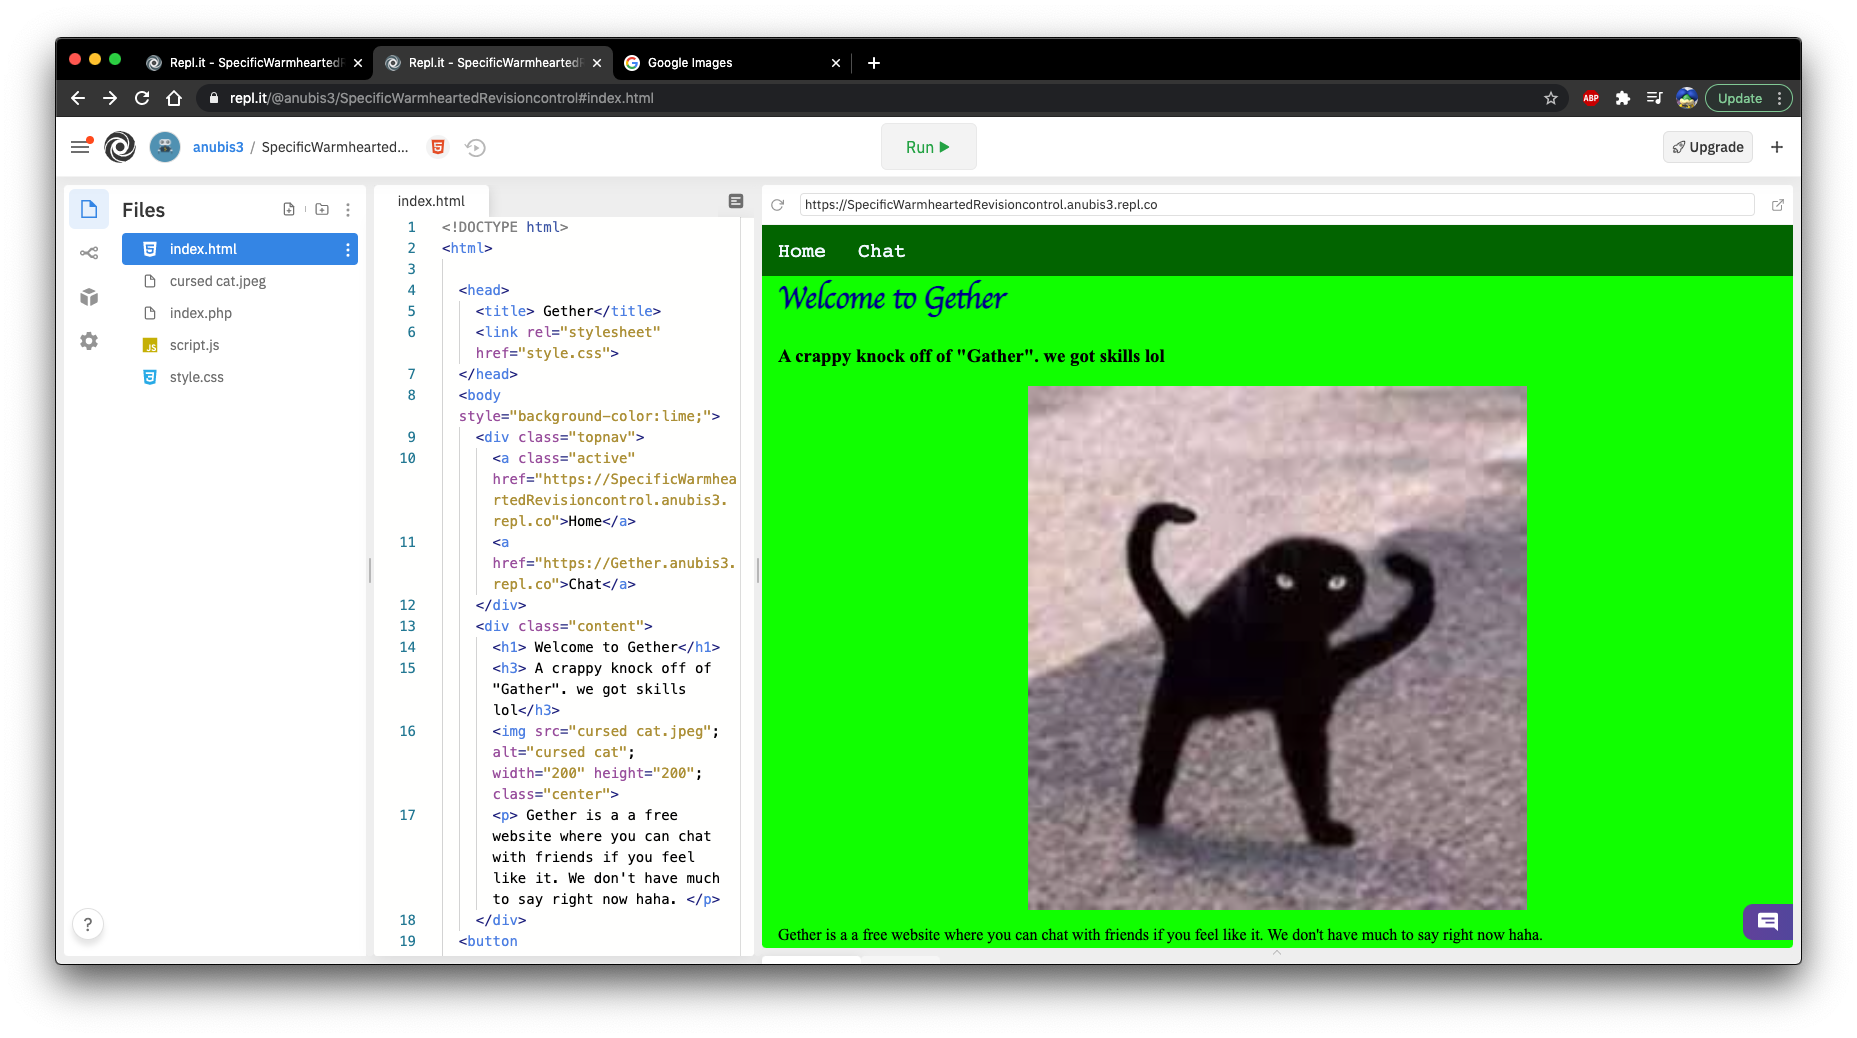Screen dimensions: 1857x1038
Task: Go back in browser history
Action: [78, 98]
